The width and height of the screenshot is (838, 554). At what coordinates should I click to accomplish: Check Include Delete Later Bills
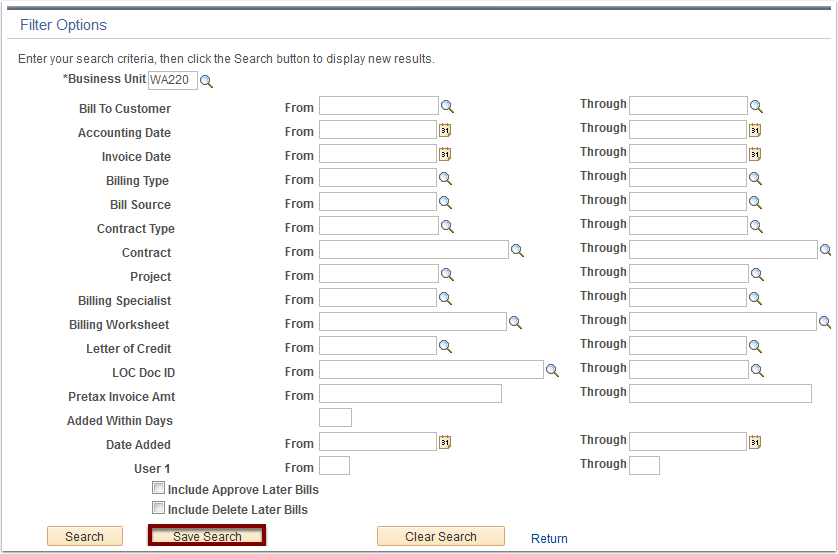[x=158, y=508]
